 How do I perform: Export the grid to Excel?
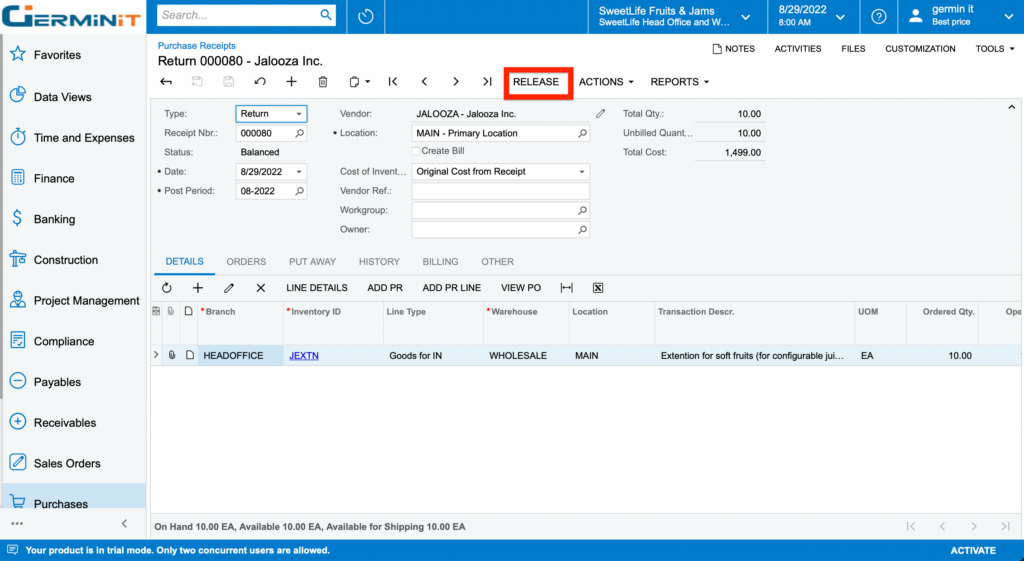pos(598,288)
